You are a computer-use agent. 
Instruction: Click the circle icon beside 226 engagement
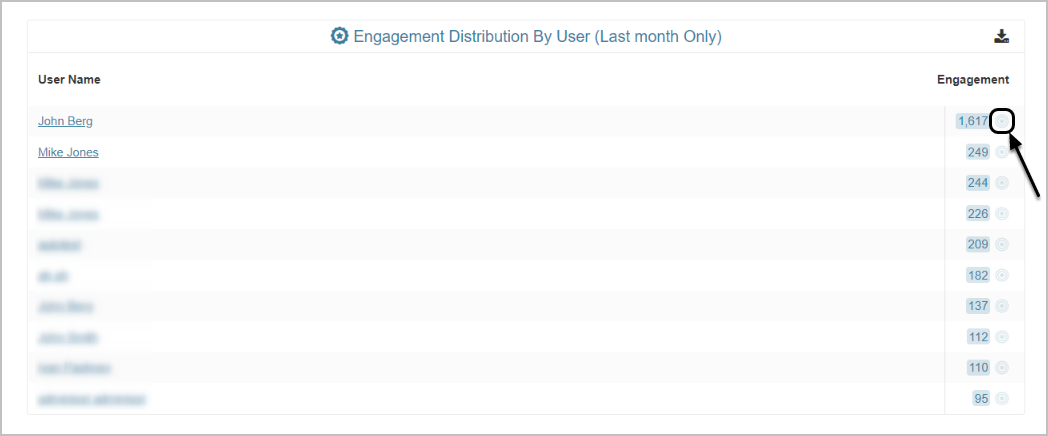pos(1002,214)
